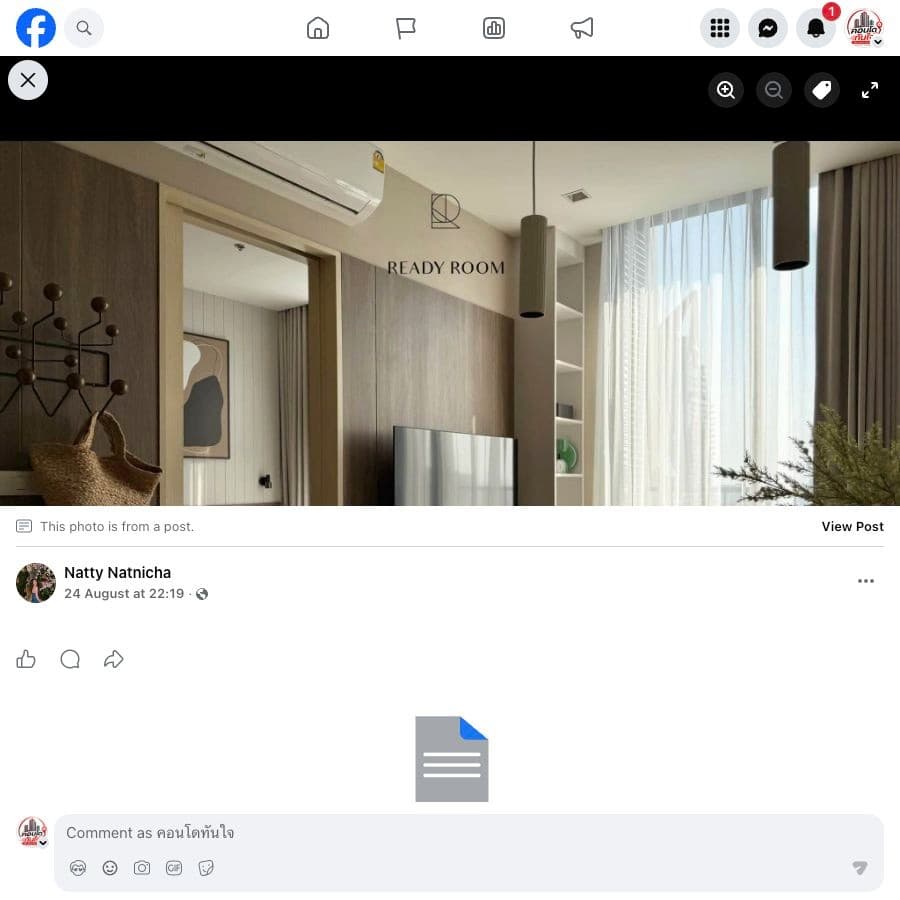Open the Ad Center megaphone tab
The height and width of the screenshot is (900, 900).
pyautogui.click(x=581, y=28)
